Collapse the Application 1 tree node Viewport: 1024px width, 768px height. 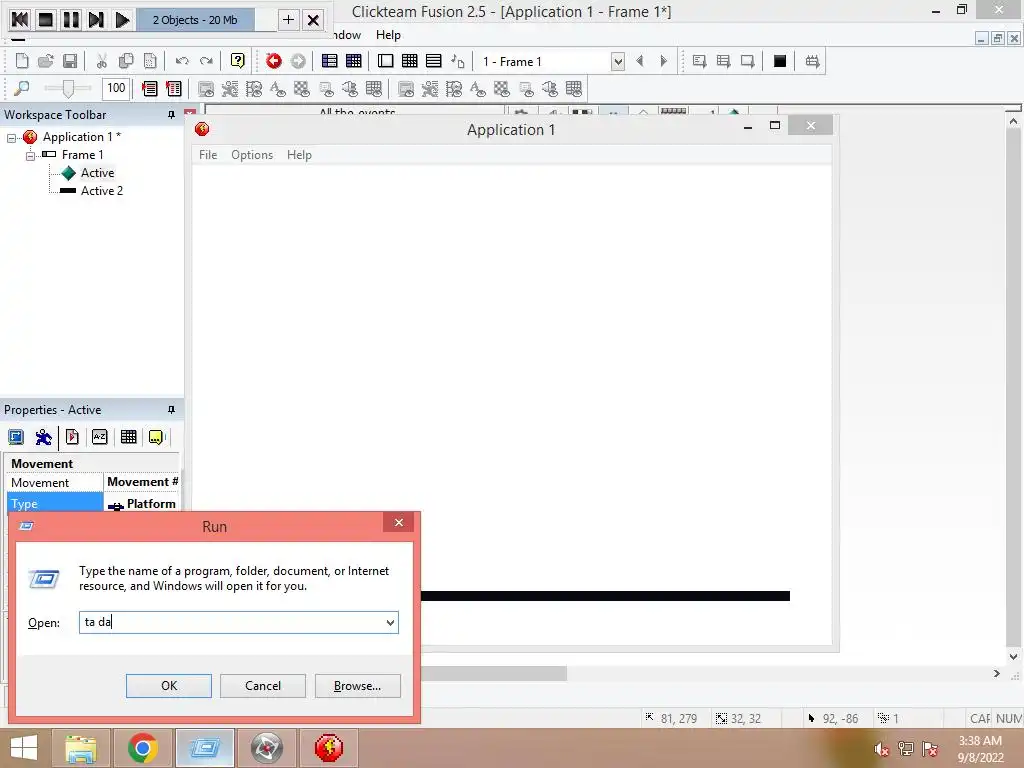pyautogui.click(x=11, y=138)
